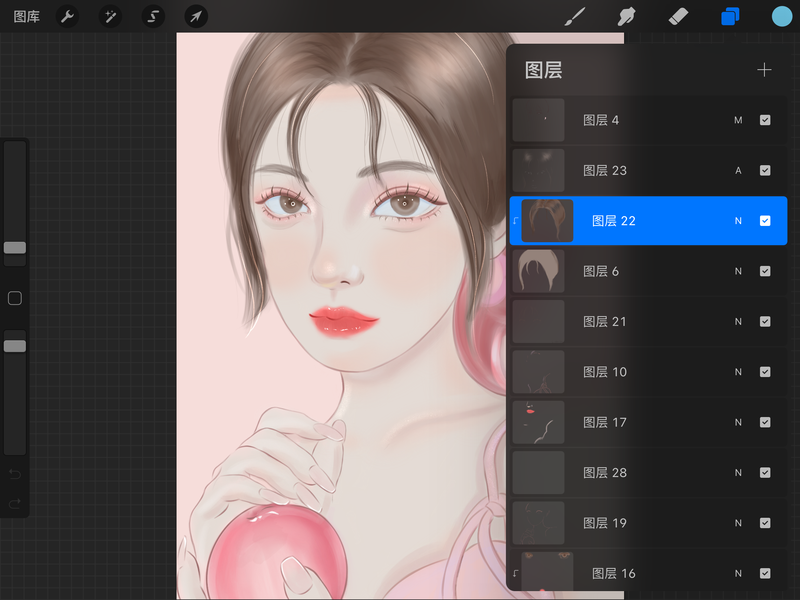Select the Eraser tool
The height and width of the screenshot is (600, 800).
click(678, 17)
